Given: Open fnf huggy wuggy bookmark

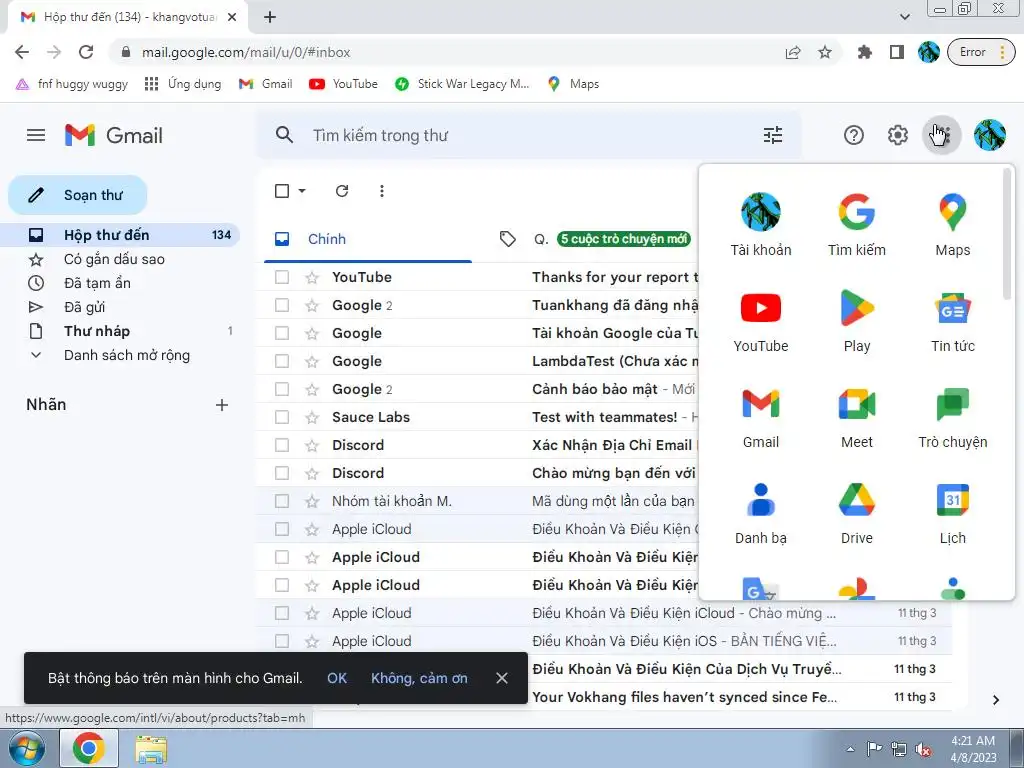Looking at the screenshot, I should point(72,84).
